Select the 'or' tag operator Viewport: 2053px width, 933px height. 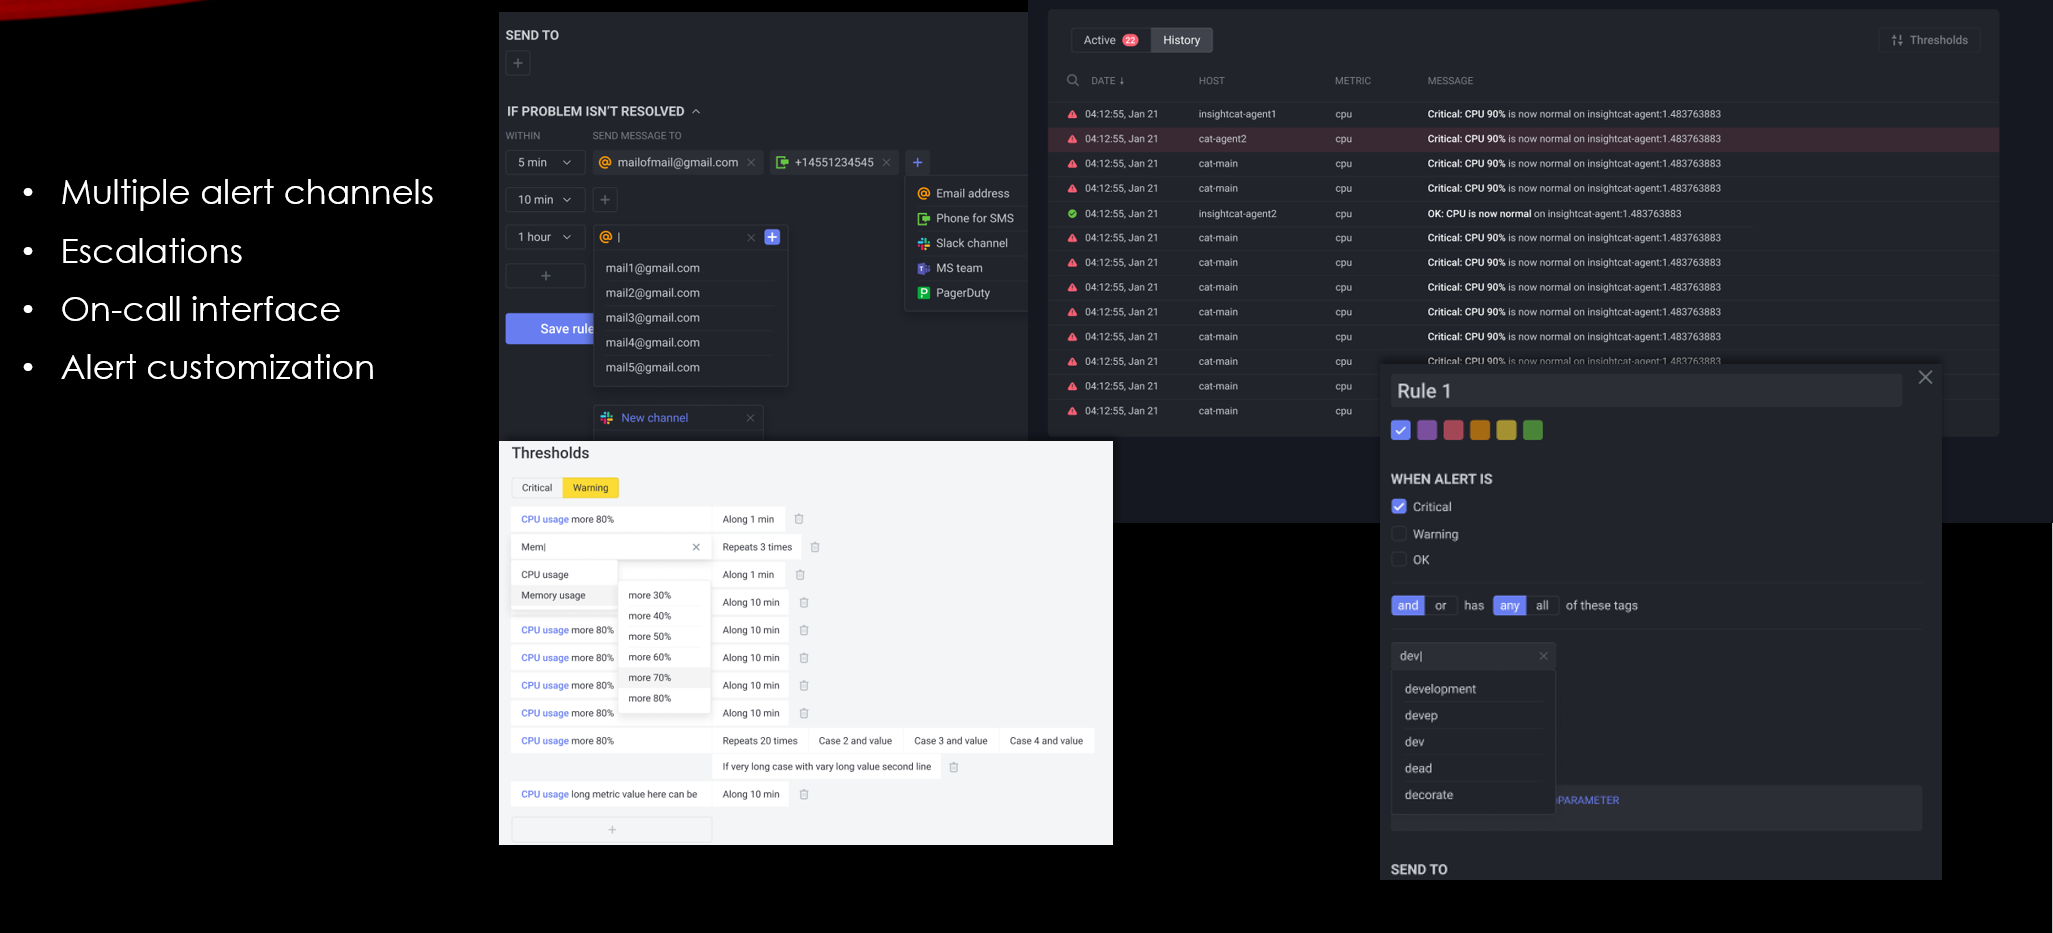point(1440,605)
